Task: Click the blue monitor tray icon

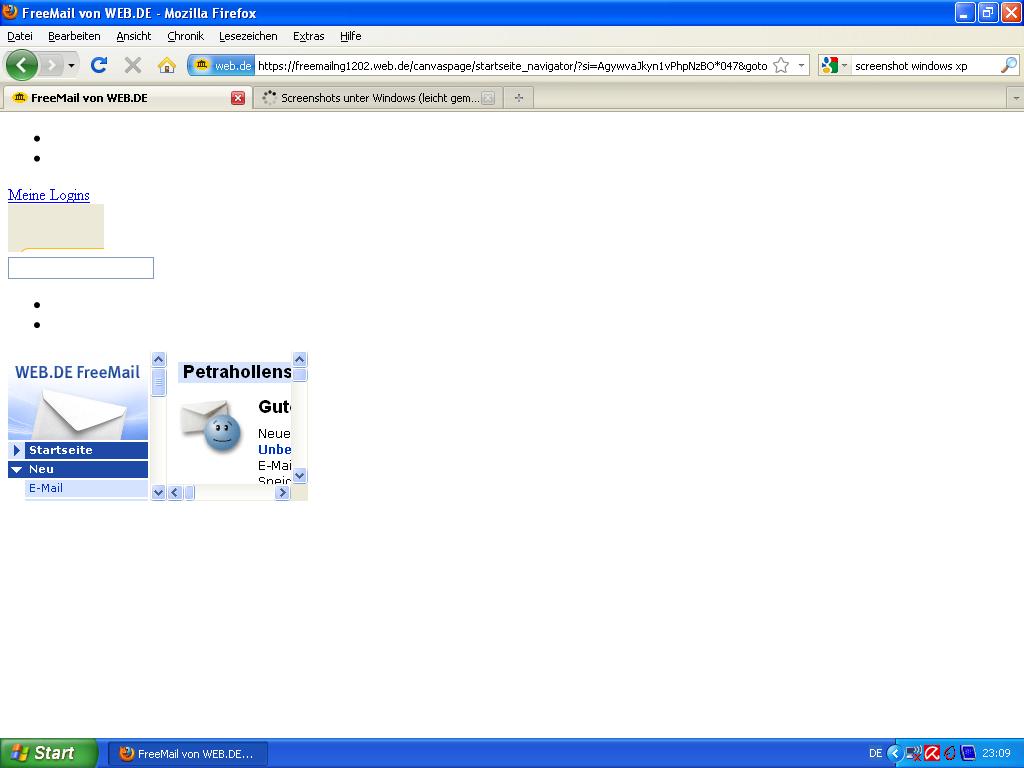Action: [x=968, y=753]
